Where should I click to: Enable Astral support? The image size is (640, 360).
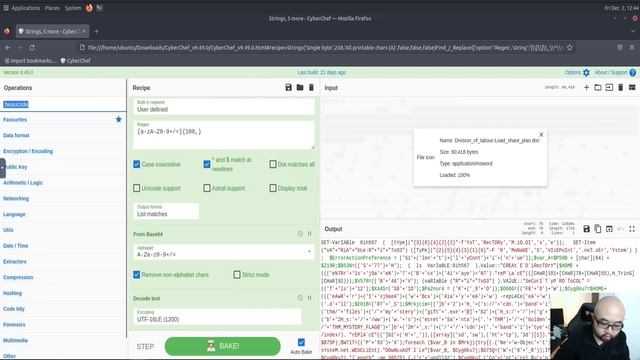pyautogui.click(x=207, y=188)
